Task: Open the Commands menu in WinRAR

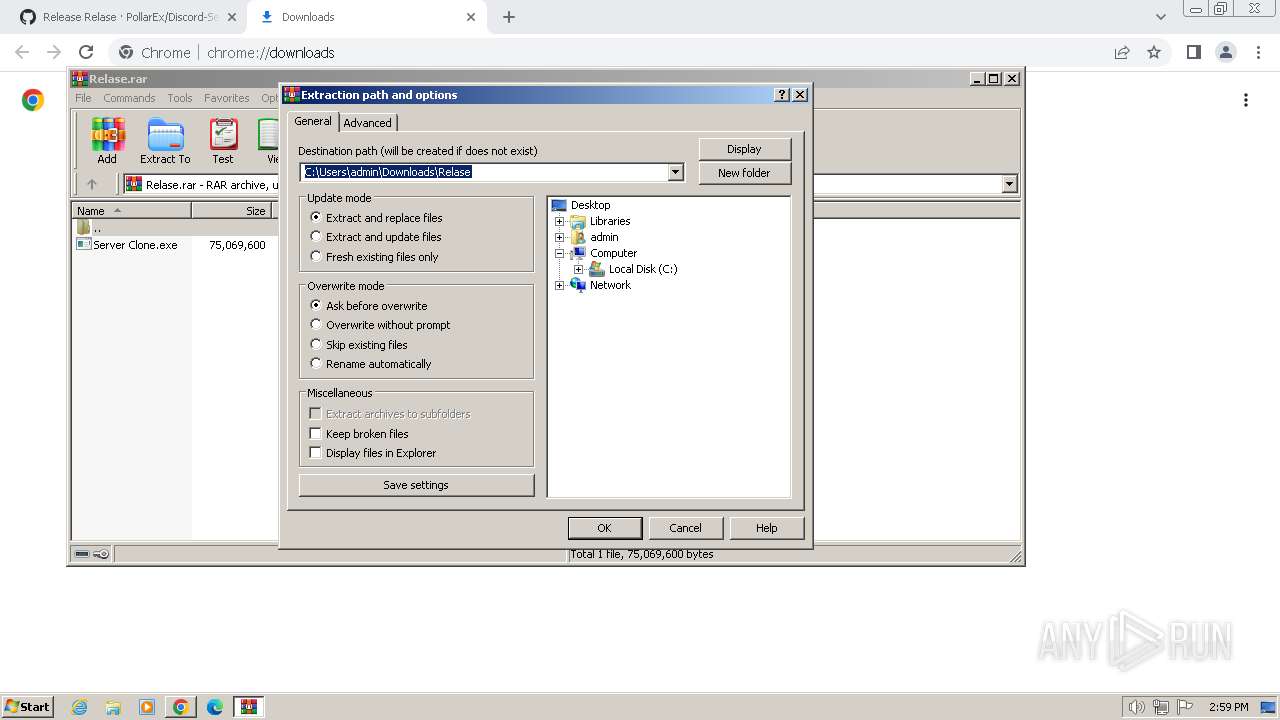Action: pos(129,98)
